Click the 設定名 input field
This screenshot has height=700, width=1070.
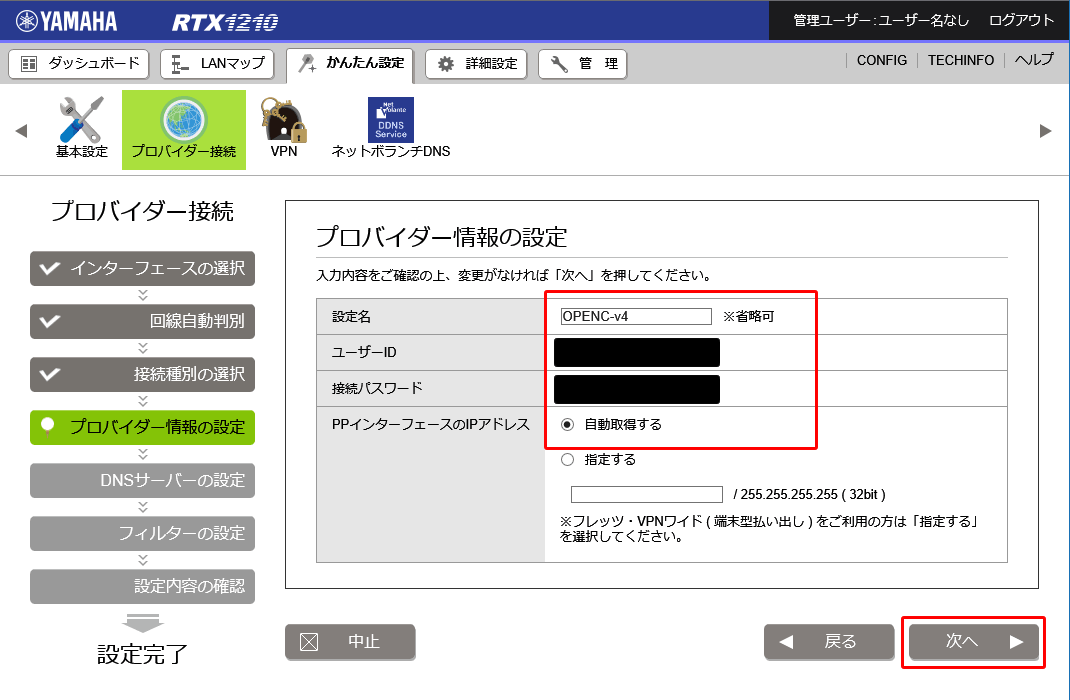coord(636,317)
